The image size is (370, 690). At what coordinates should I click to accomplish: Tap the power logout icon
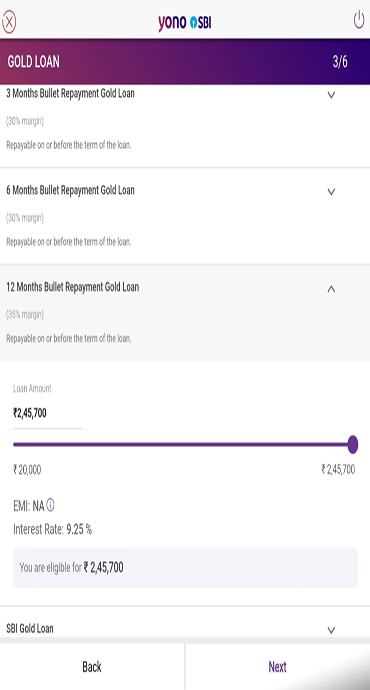click(359, 20)
